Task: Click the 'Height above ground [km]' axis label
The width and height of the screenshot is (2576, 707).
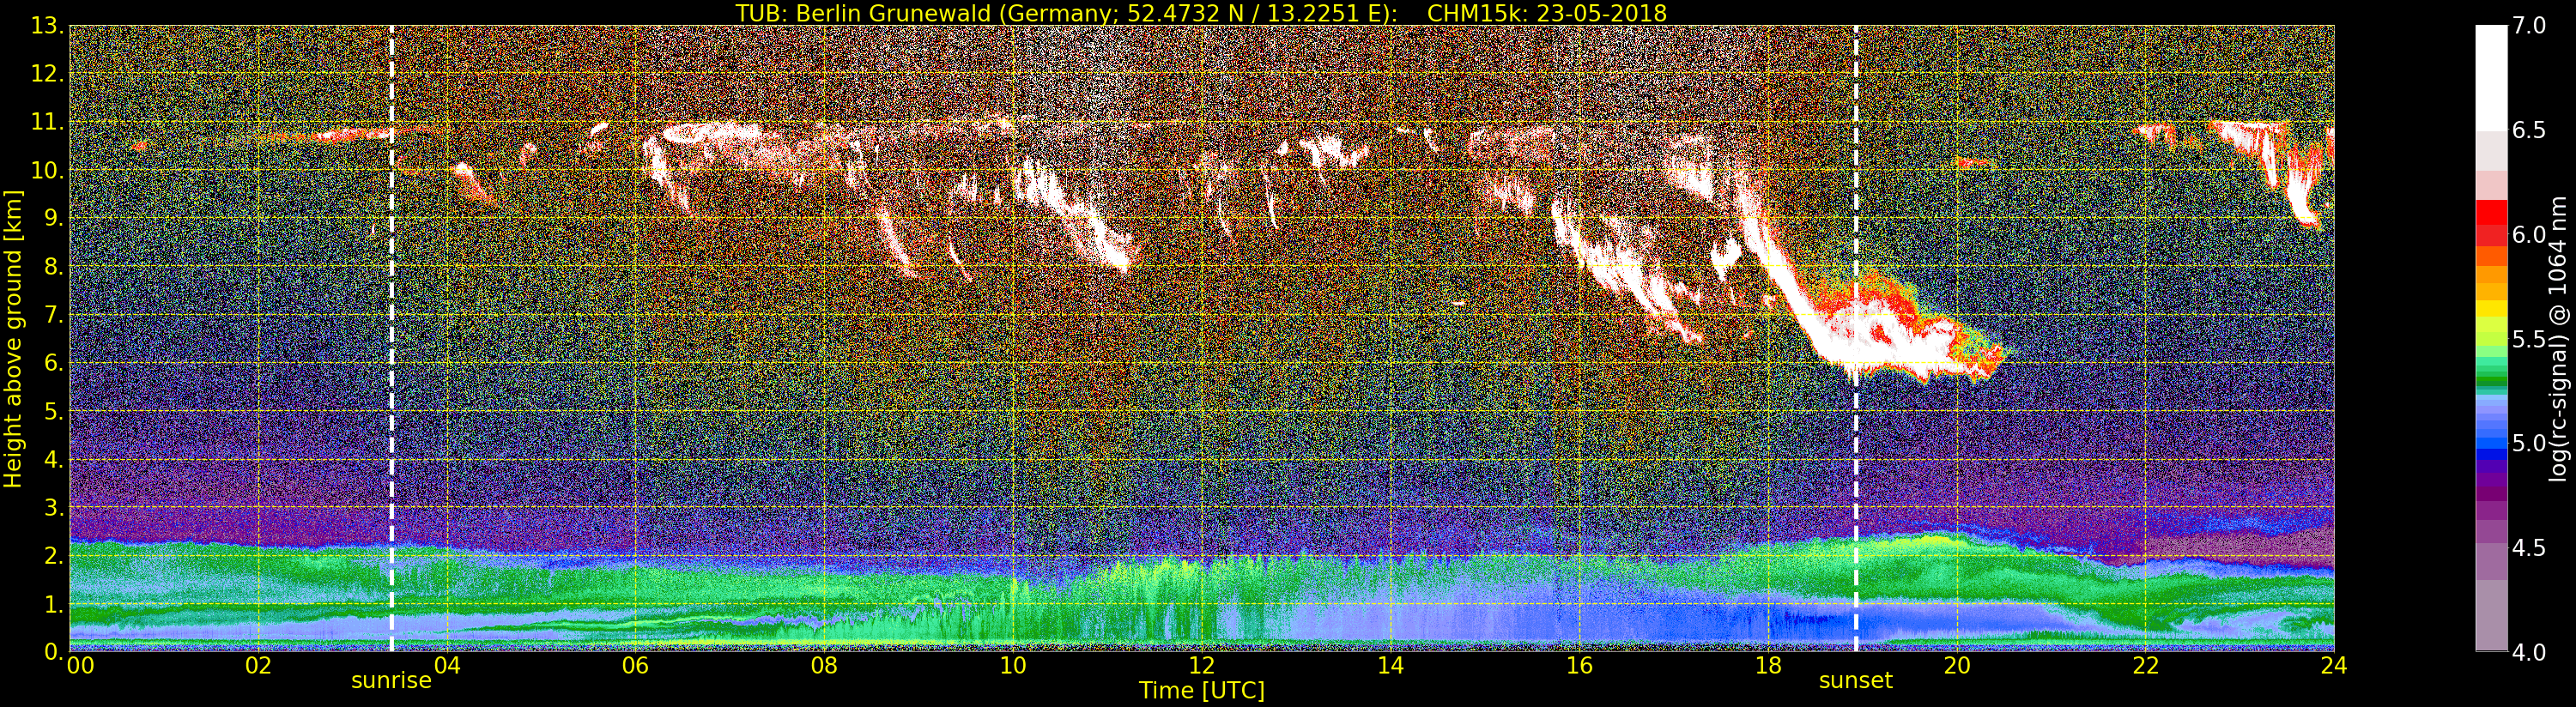Action: click(x=13, y=338)
